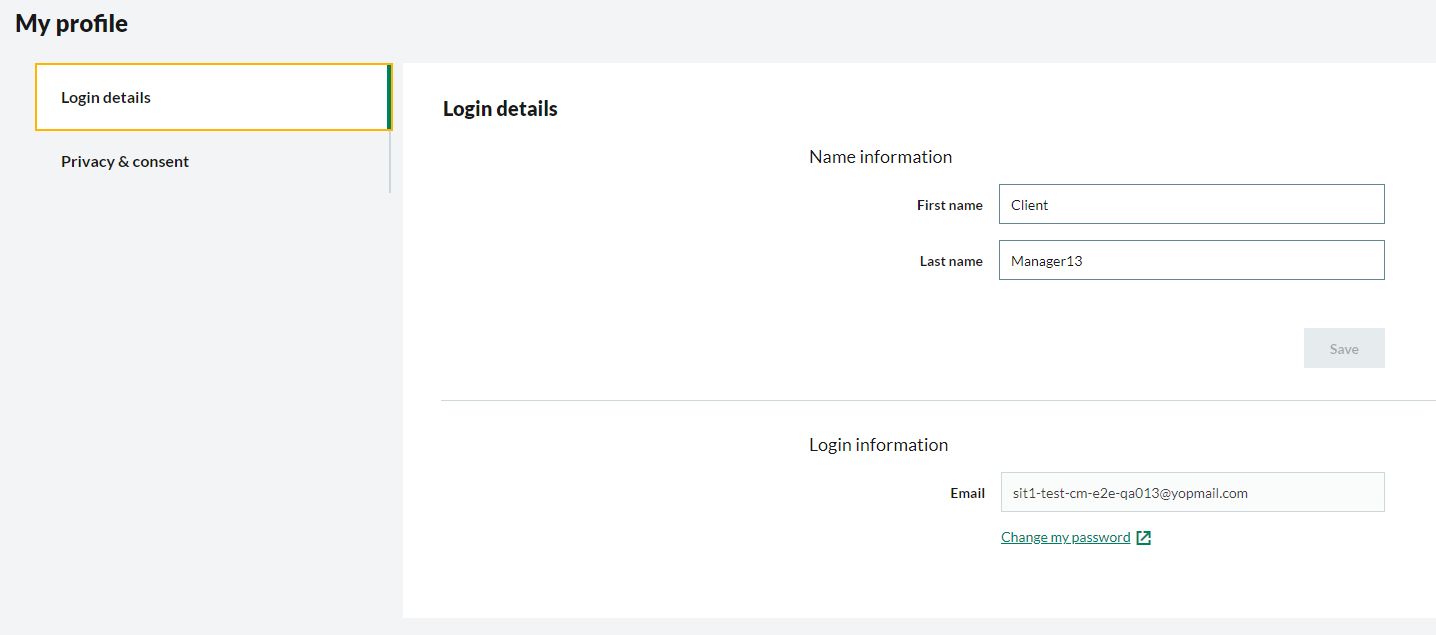Click the First name label
This screenshot has width=1436, height=635.
949,205
